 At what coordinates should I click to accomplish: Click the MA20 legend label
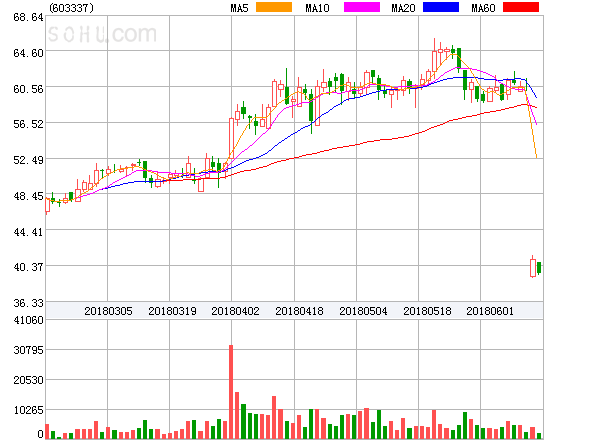[x=403, y=8]
